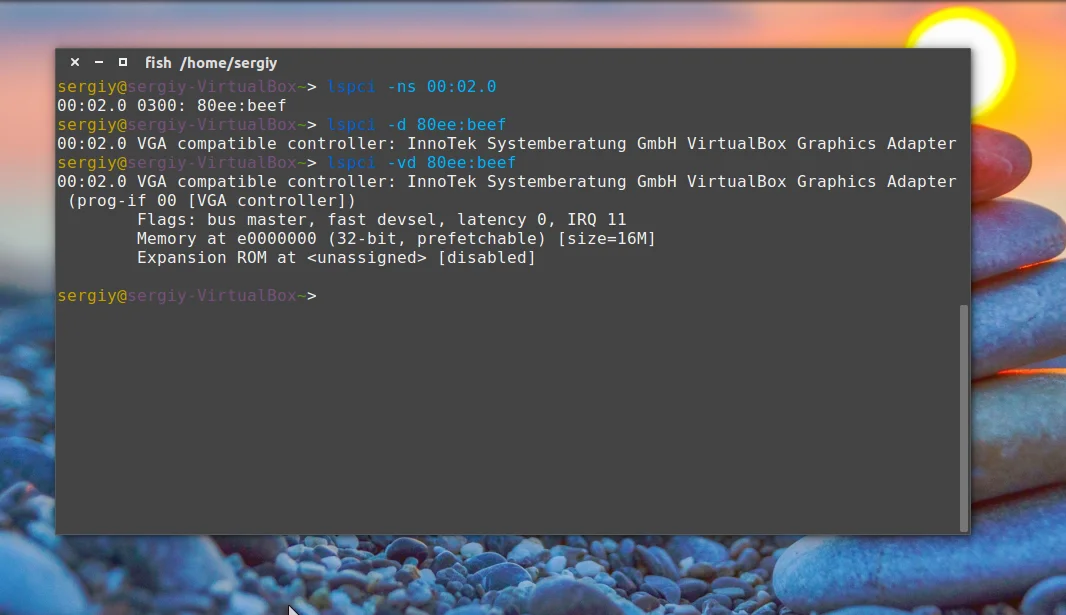
Task: Minimize the fish terminal window
Action: [99, 62]
